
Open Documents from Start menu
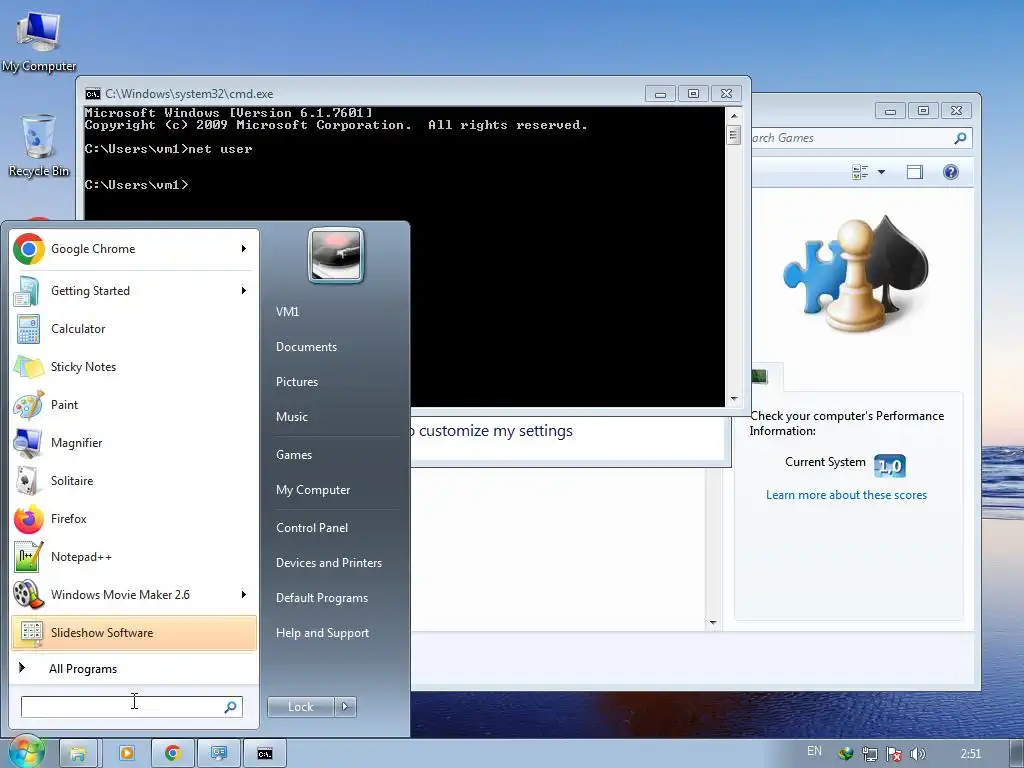coord(306,347)
